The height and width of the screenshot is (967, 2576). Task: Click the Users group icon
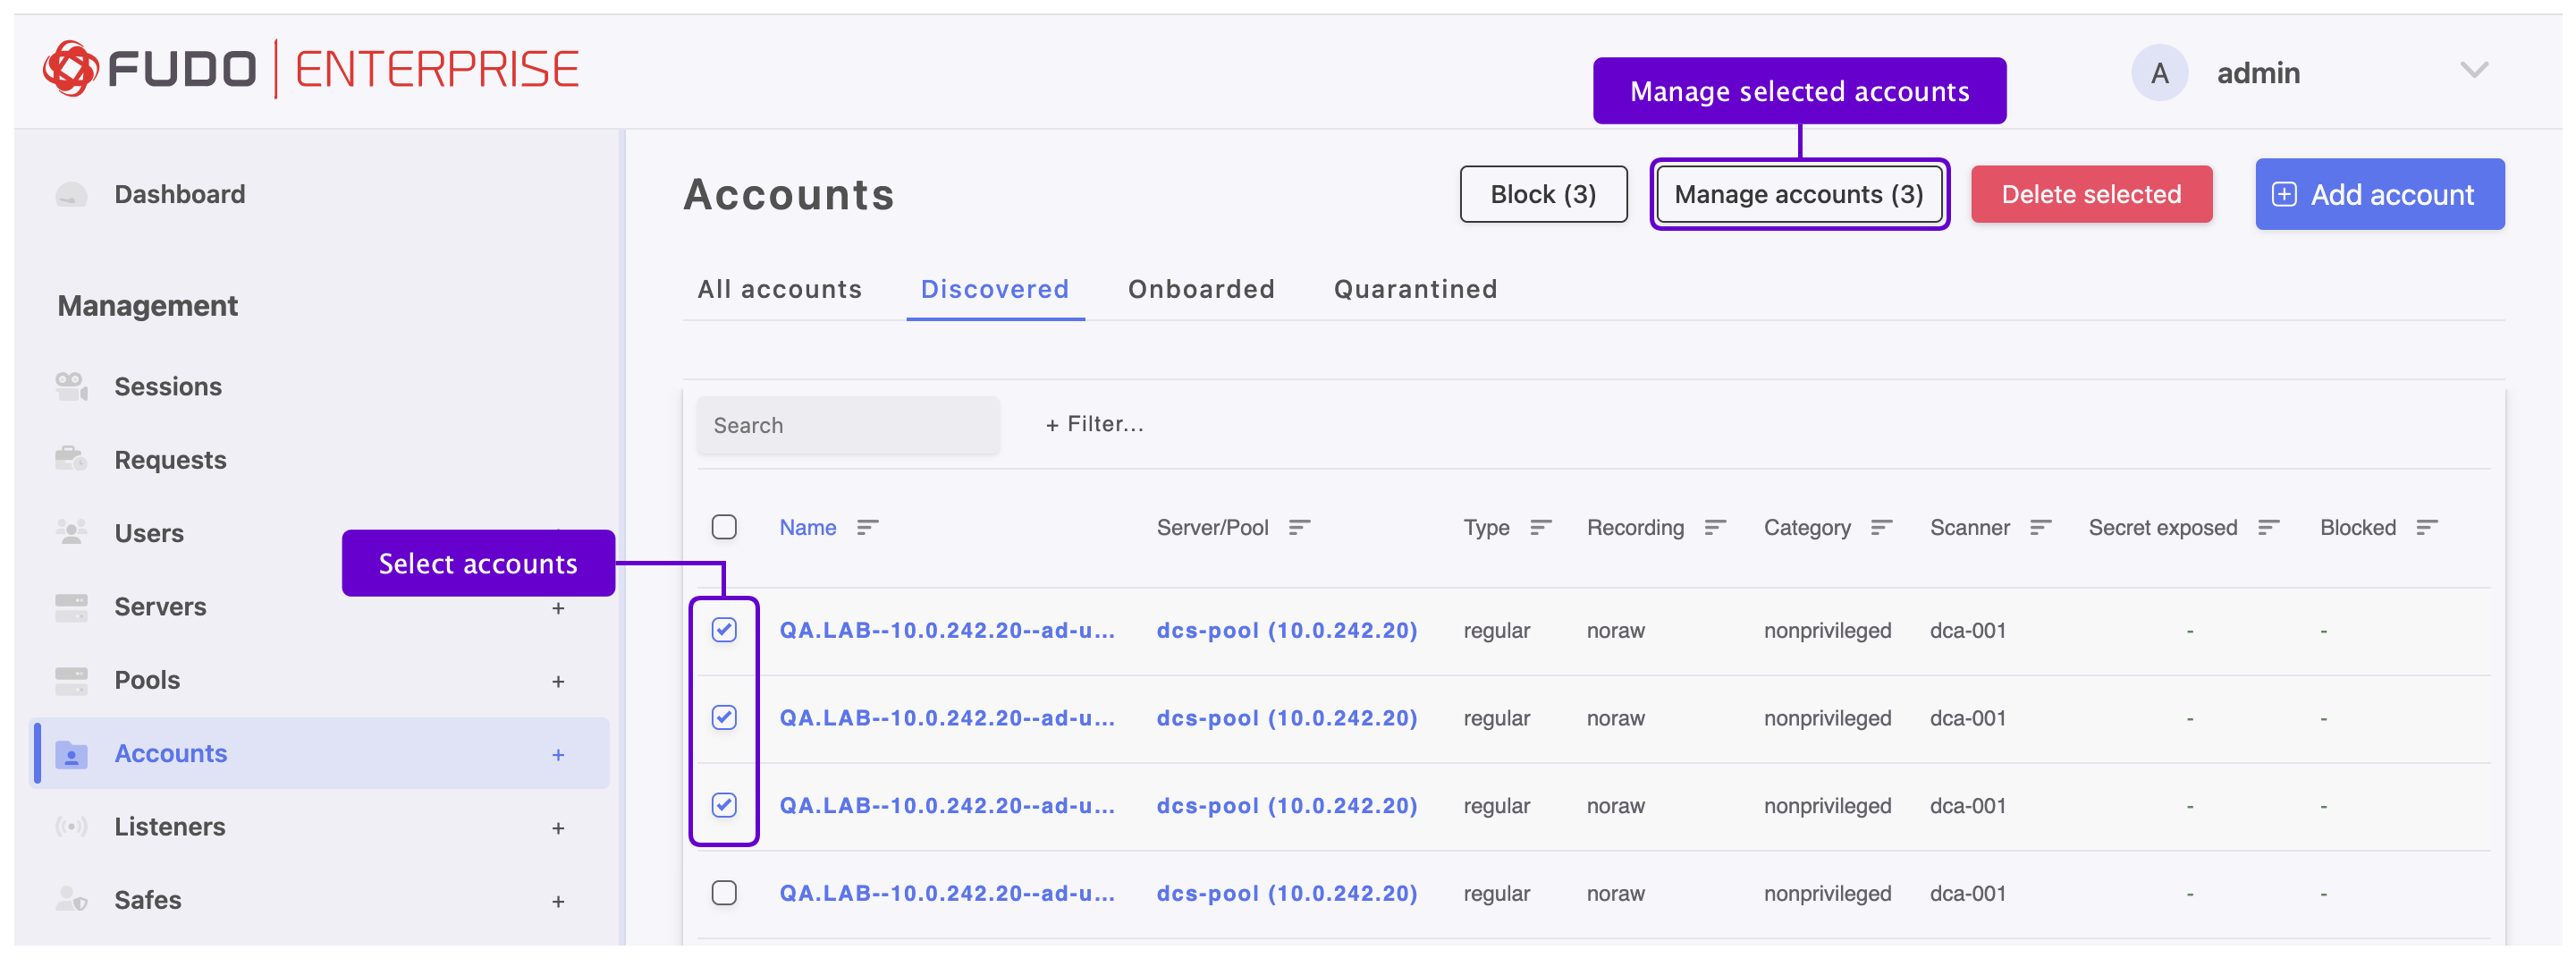71,532
